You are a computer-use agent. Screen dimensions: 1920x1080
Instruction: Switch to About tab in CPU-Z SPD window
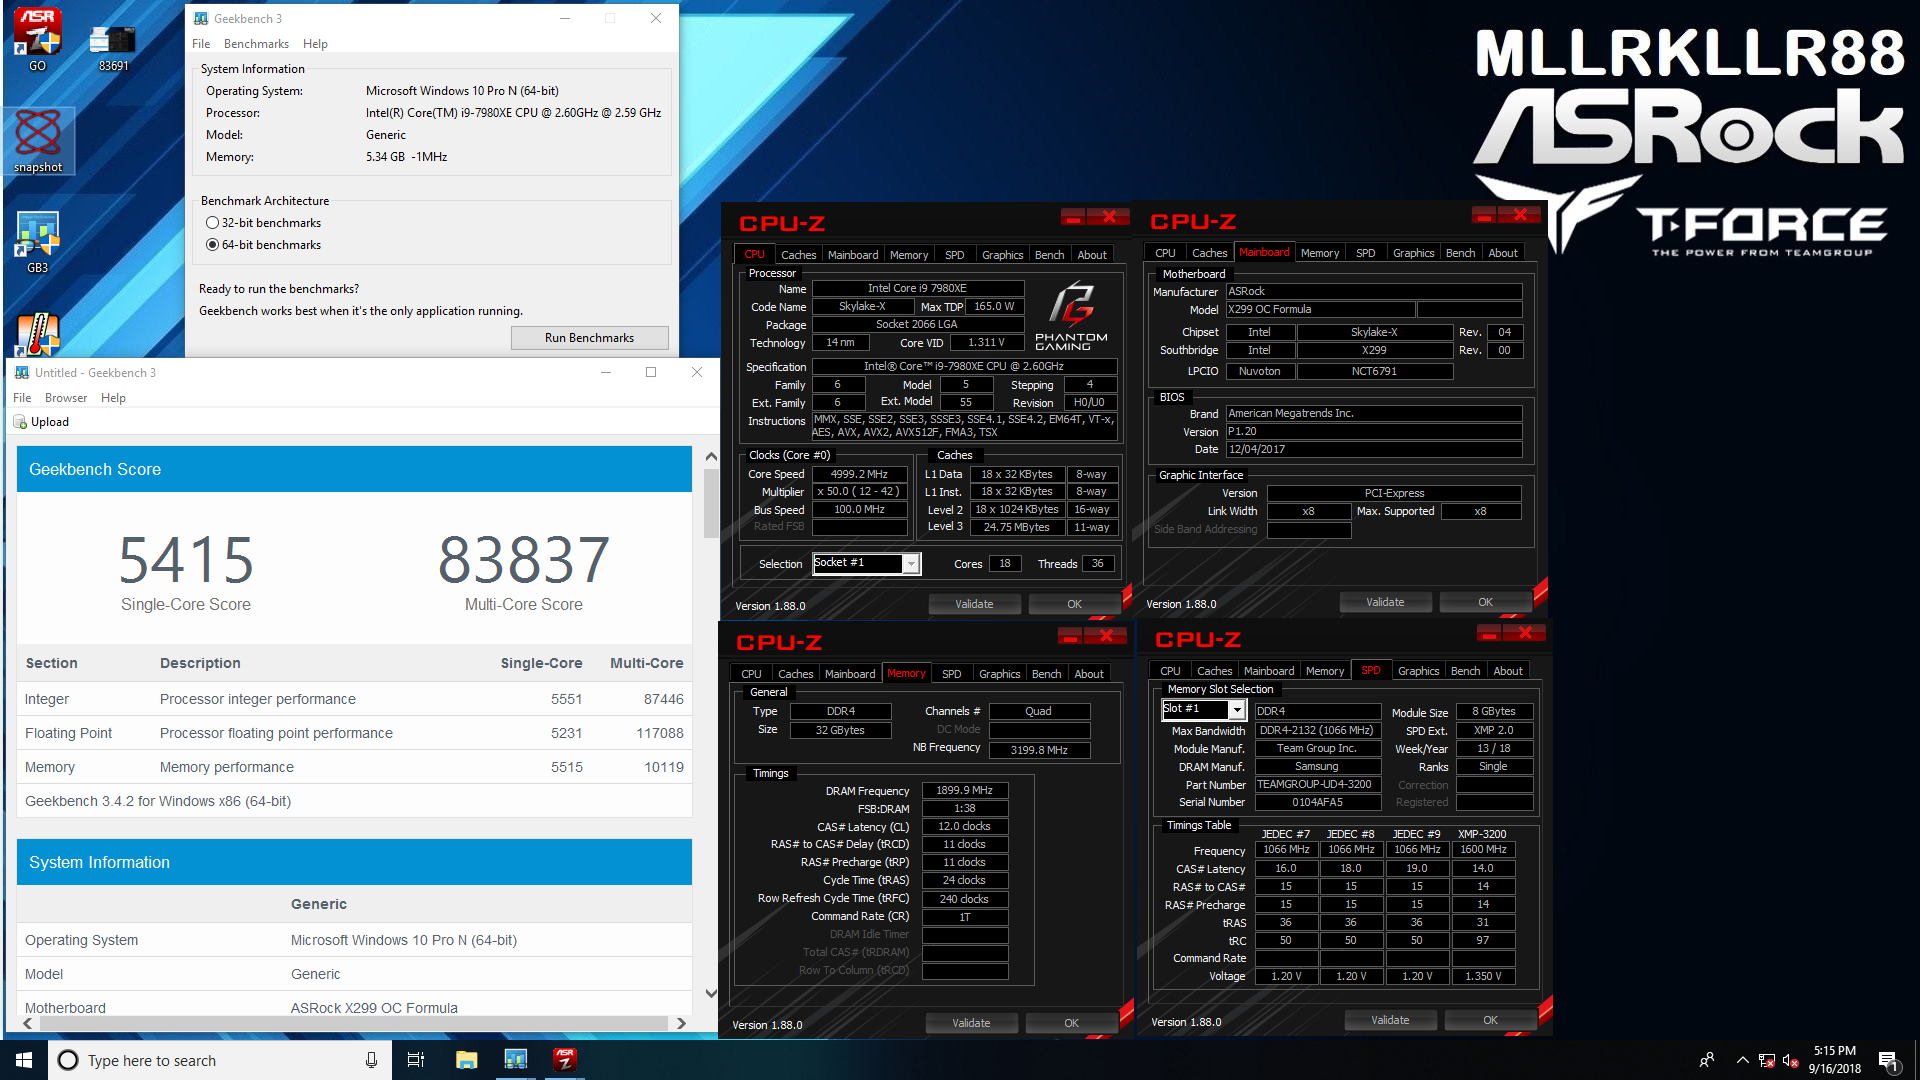point(1507,671)
